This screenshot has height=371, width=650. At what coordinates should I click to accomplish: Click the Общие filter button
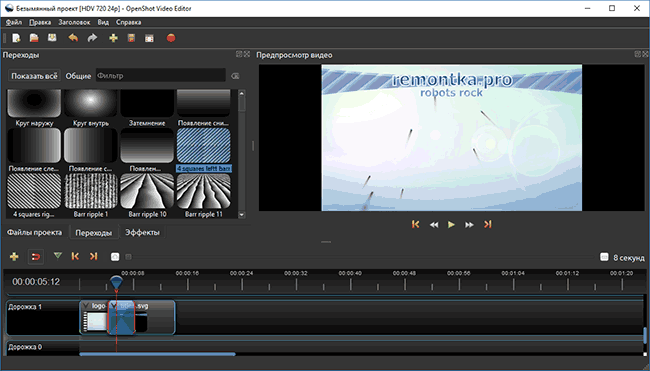tap(78, 76)
